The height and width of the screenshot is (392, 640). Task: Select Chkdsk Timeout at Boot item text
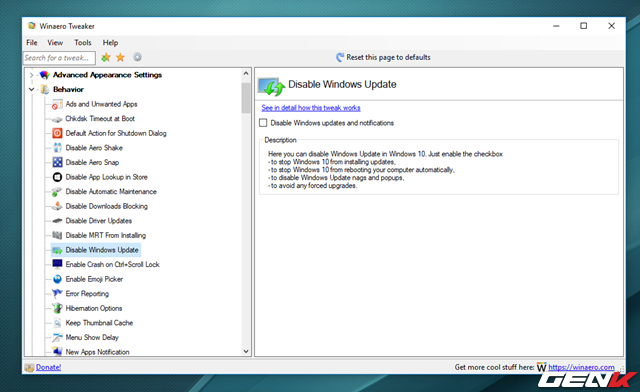100,119
